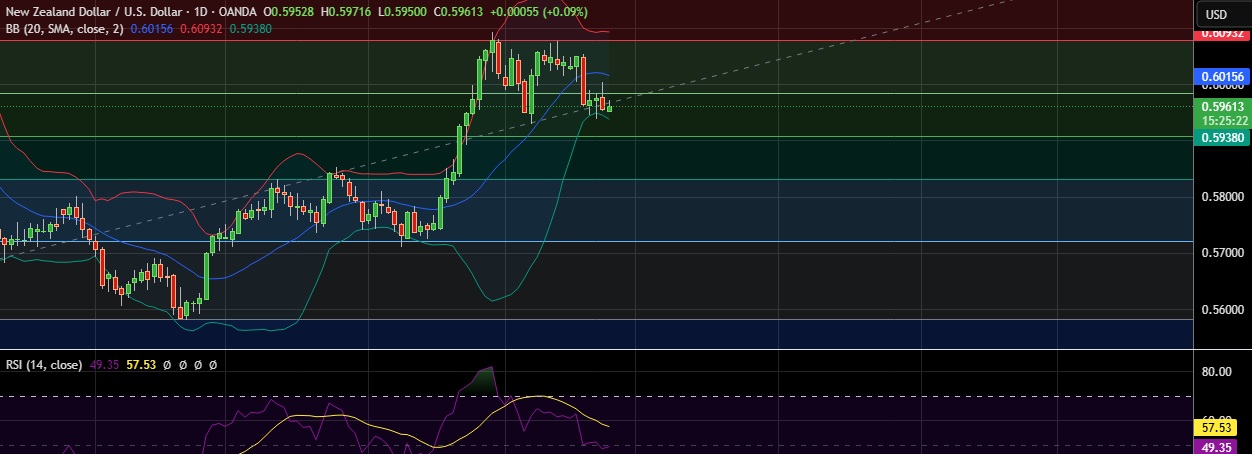
Task: Click the yellow 57.53 RSI MA value in legend
Action: 142,366
